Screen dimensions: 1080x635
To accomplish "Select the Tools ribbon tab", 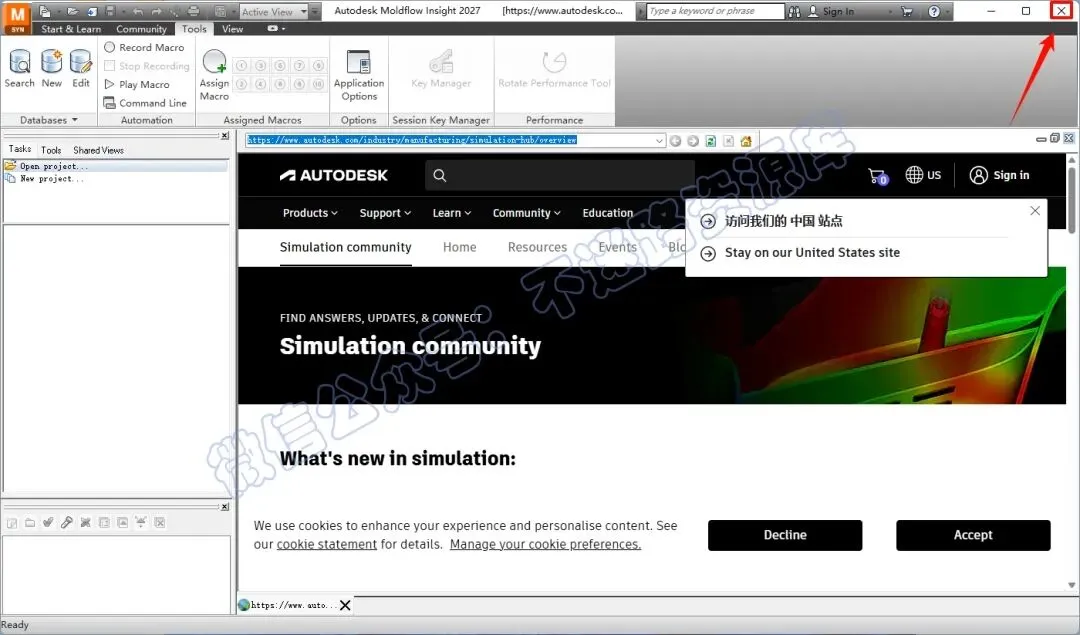I will click(x=194, y=29).
